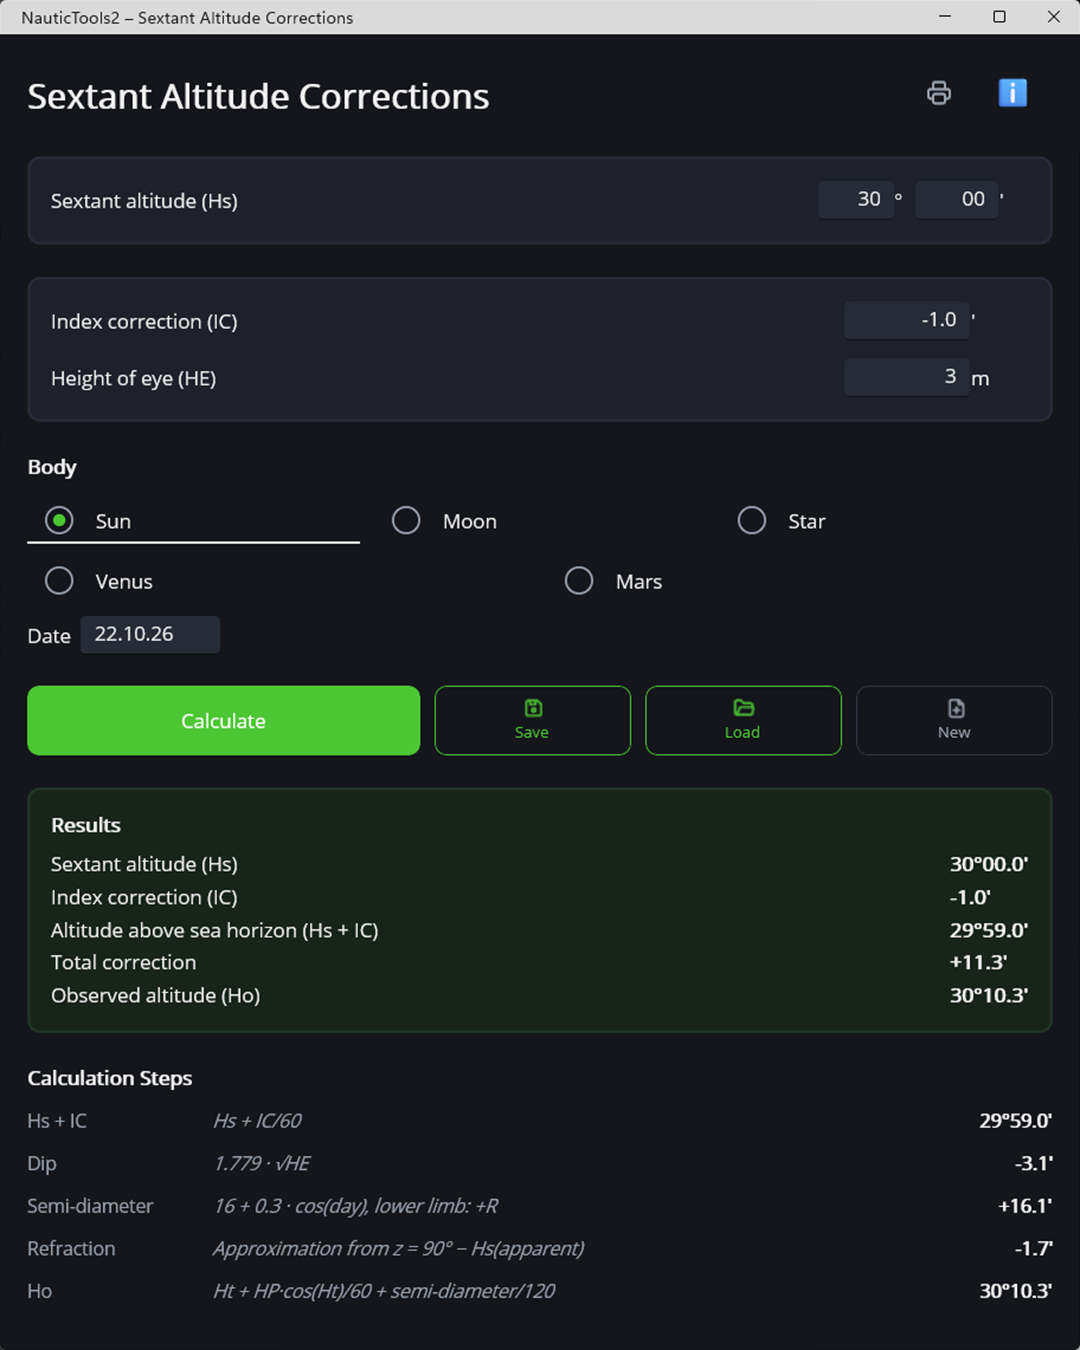Select the Moon body option
Viewport: 1080px width, 1350px height.
[406, 521]
